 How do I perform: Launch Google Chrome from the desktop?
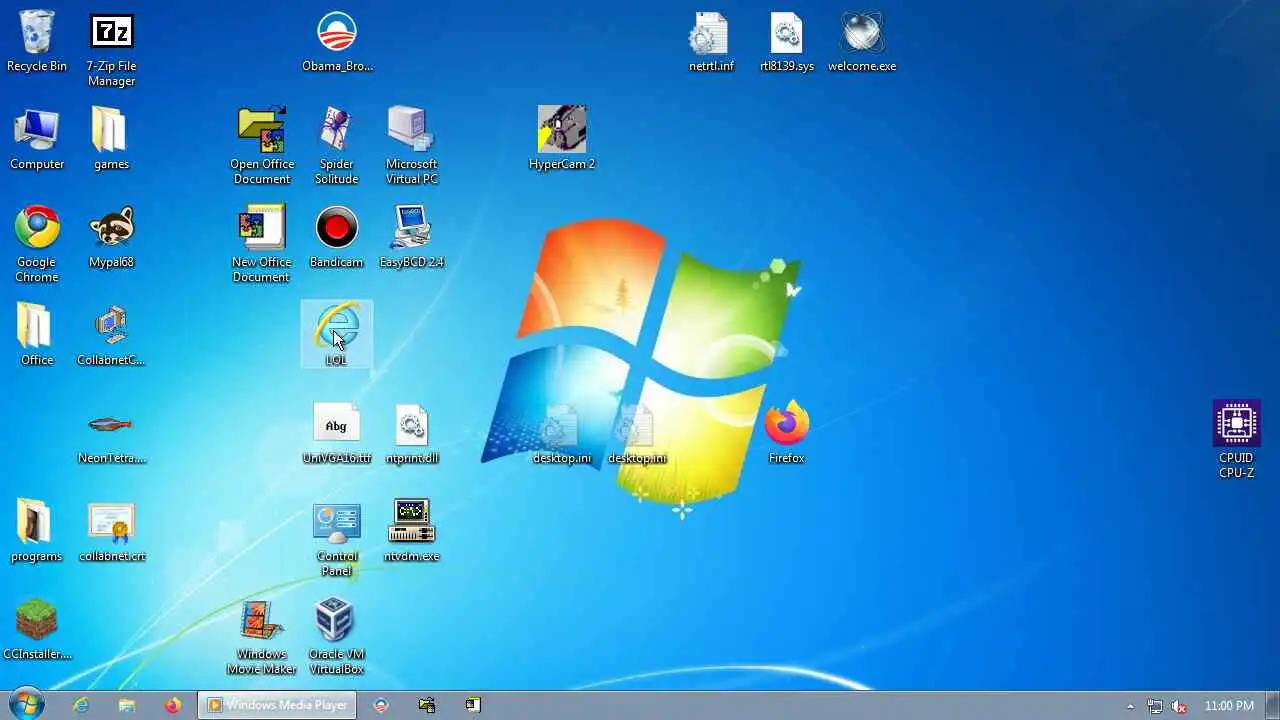(x=37, y=245)
